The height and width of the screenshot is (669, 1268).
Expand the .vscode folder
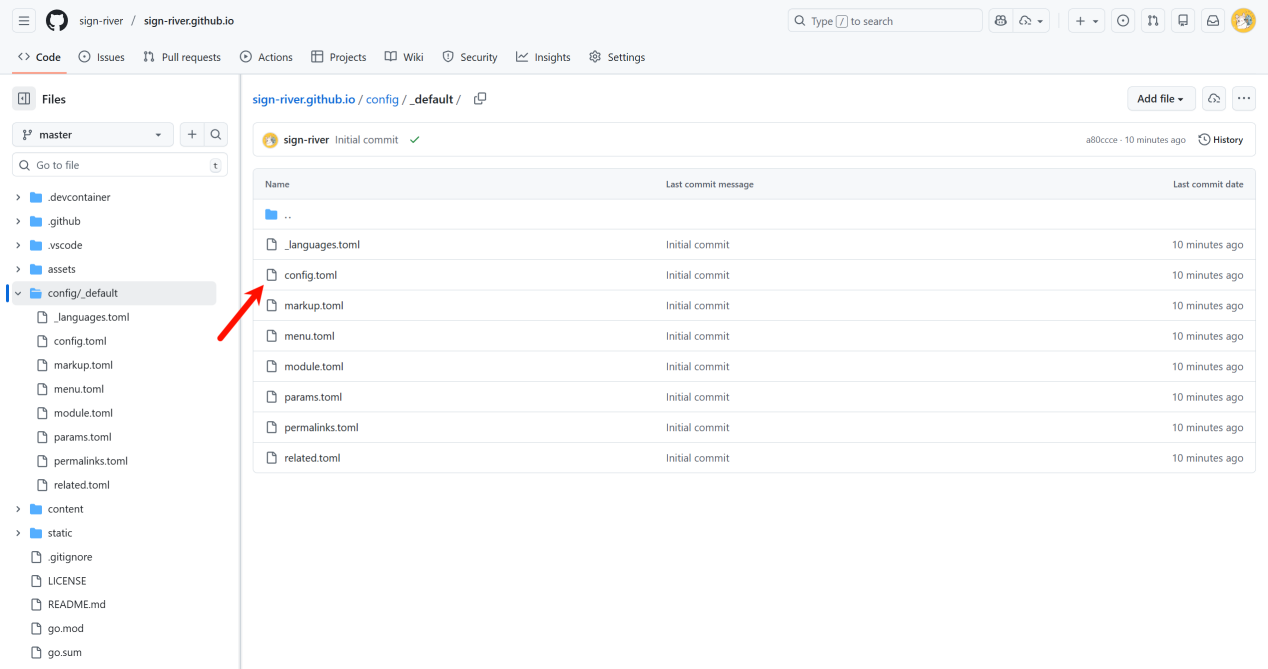(18, 246)
